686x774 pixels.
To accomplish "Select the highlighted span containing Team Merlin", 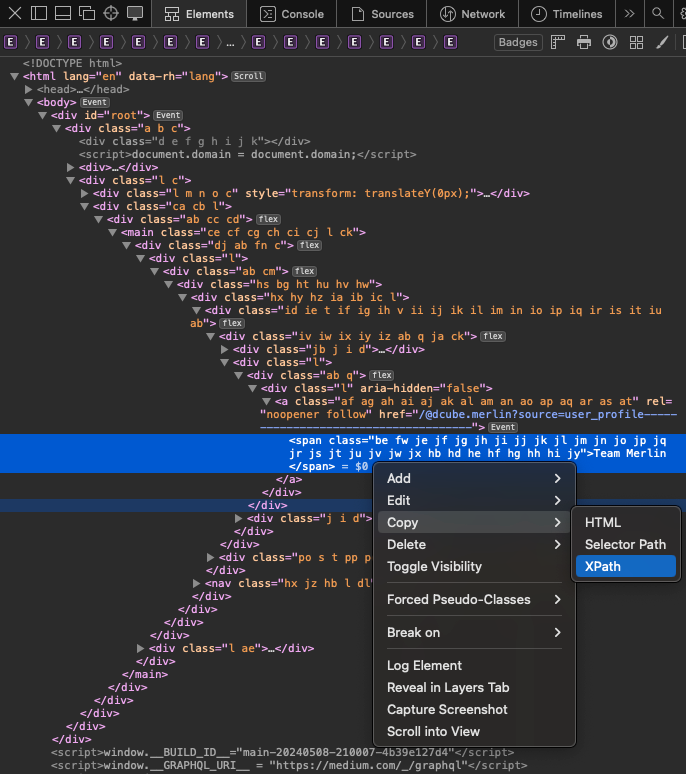I will (343, 453).
